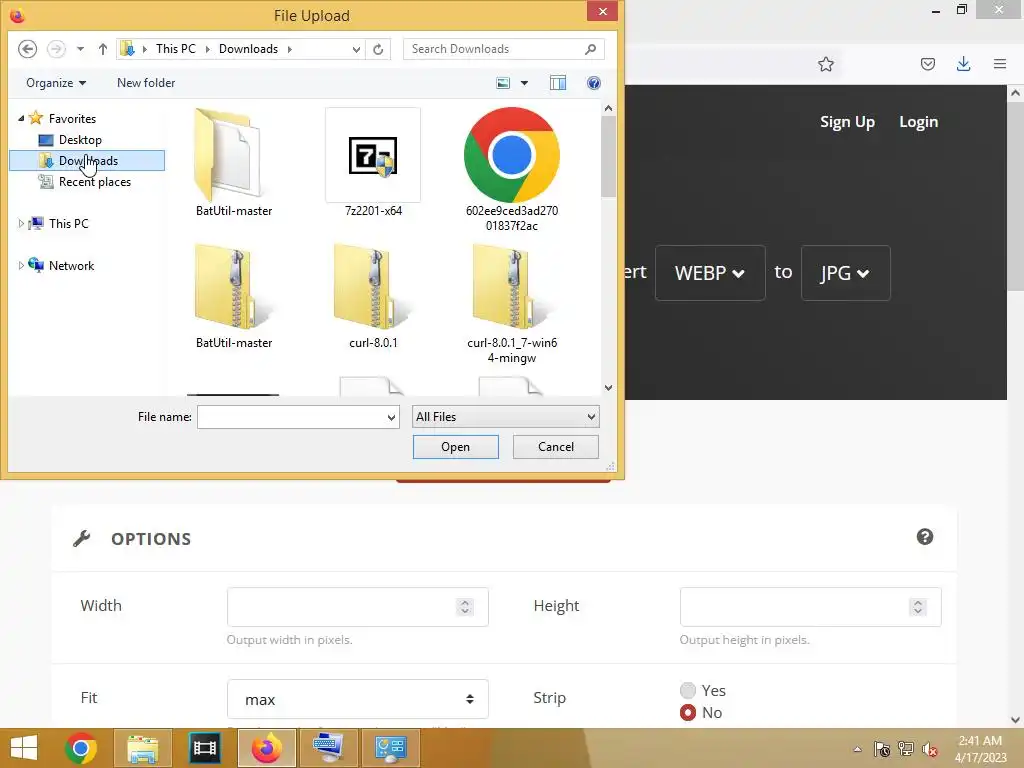The width and height of the screenshot is (1024, 768).
Task: Select Desktop in Favorites
Action: pos(80,140)
